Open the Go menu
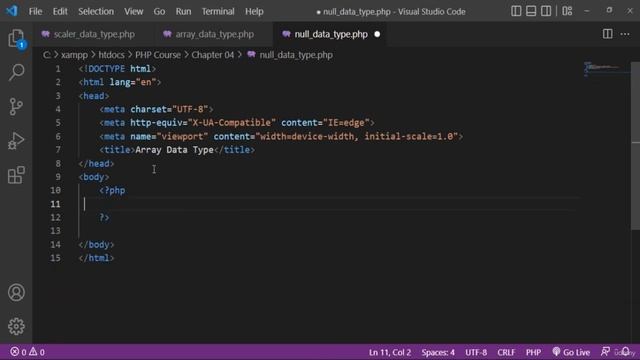This screenshot has height=360, width=640. click(159, 11)
